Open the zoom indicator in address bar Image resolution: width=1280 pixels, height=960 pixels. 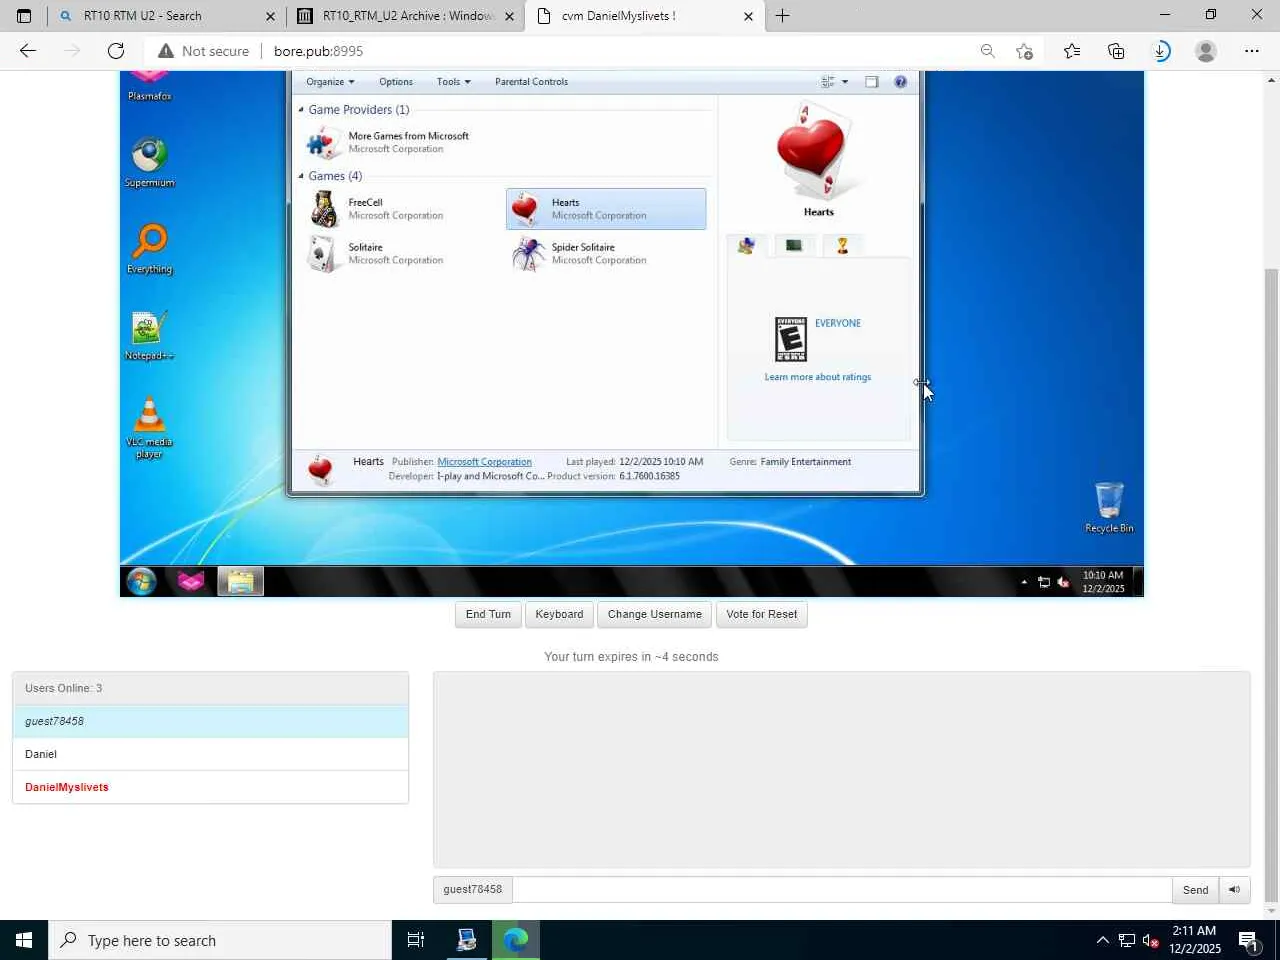987,51
